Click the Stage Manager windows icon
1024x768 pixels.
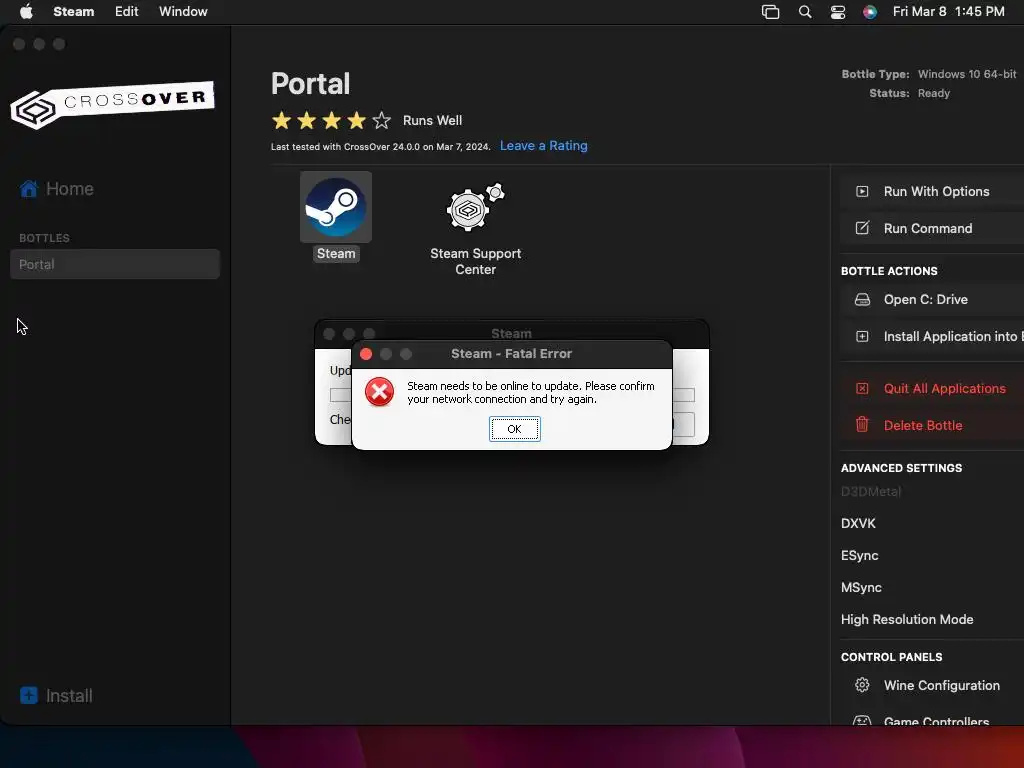771,12
